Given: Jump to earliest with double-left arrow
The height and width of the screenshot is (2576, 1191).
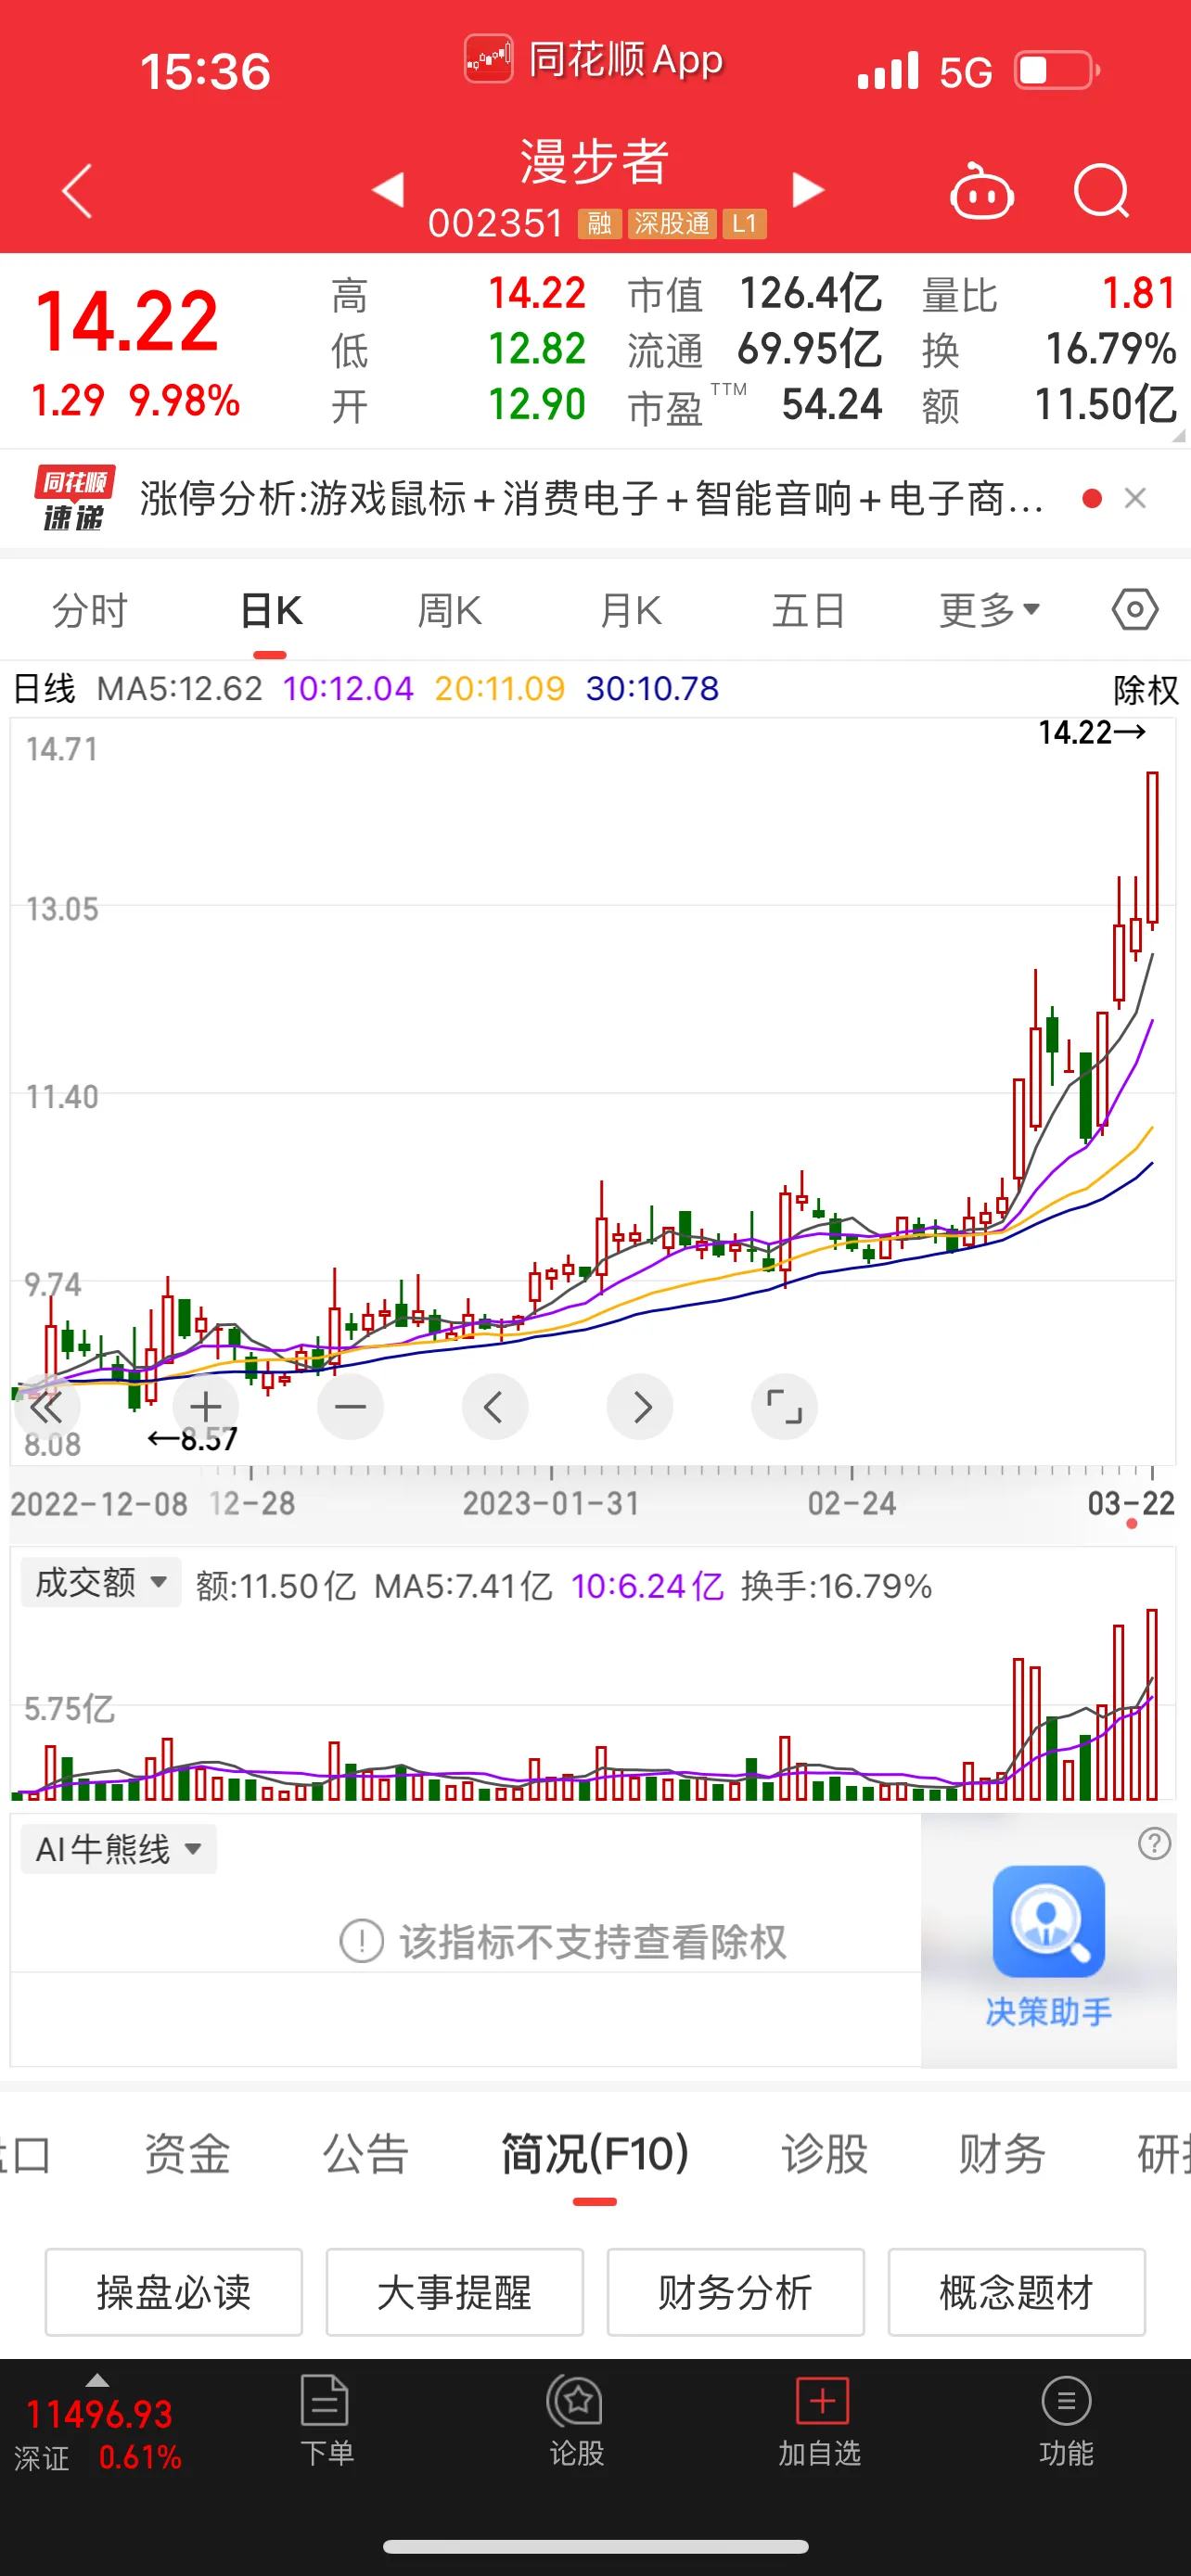Looking at the screenshot, I should [46, 1407].
